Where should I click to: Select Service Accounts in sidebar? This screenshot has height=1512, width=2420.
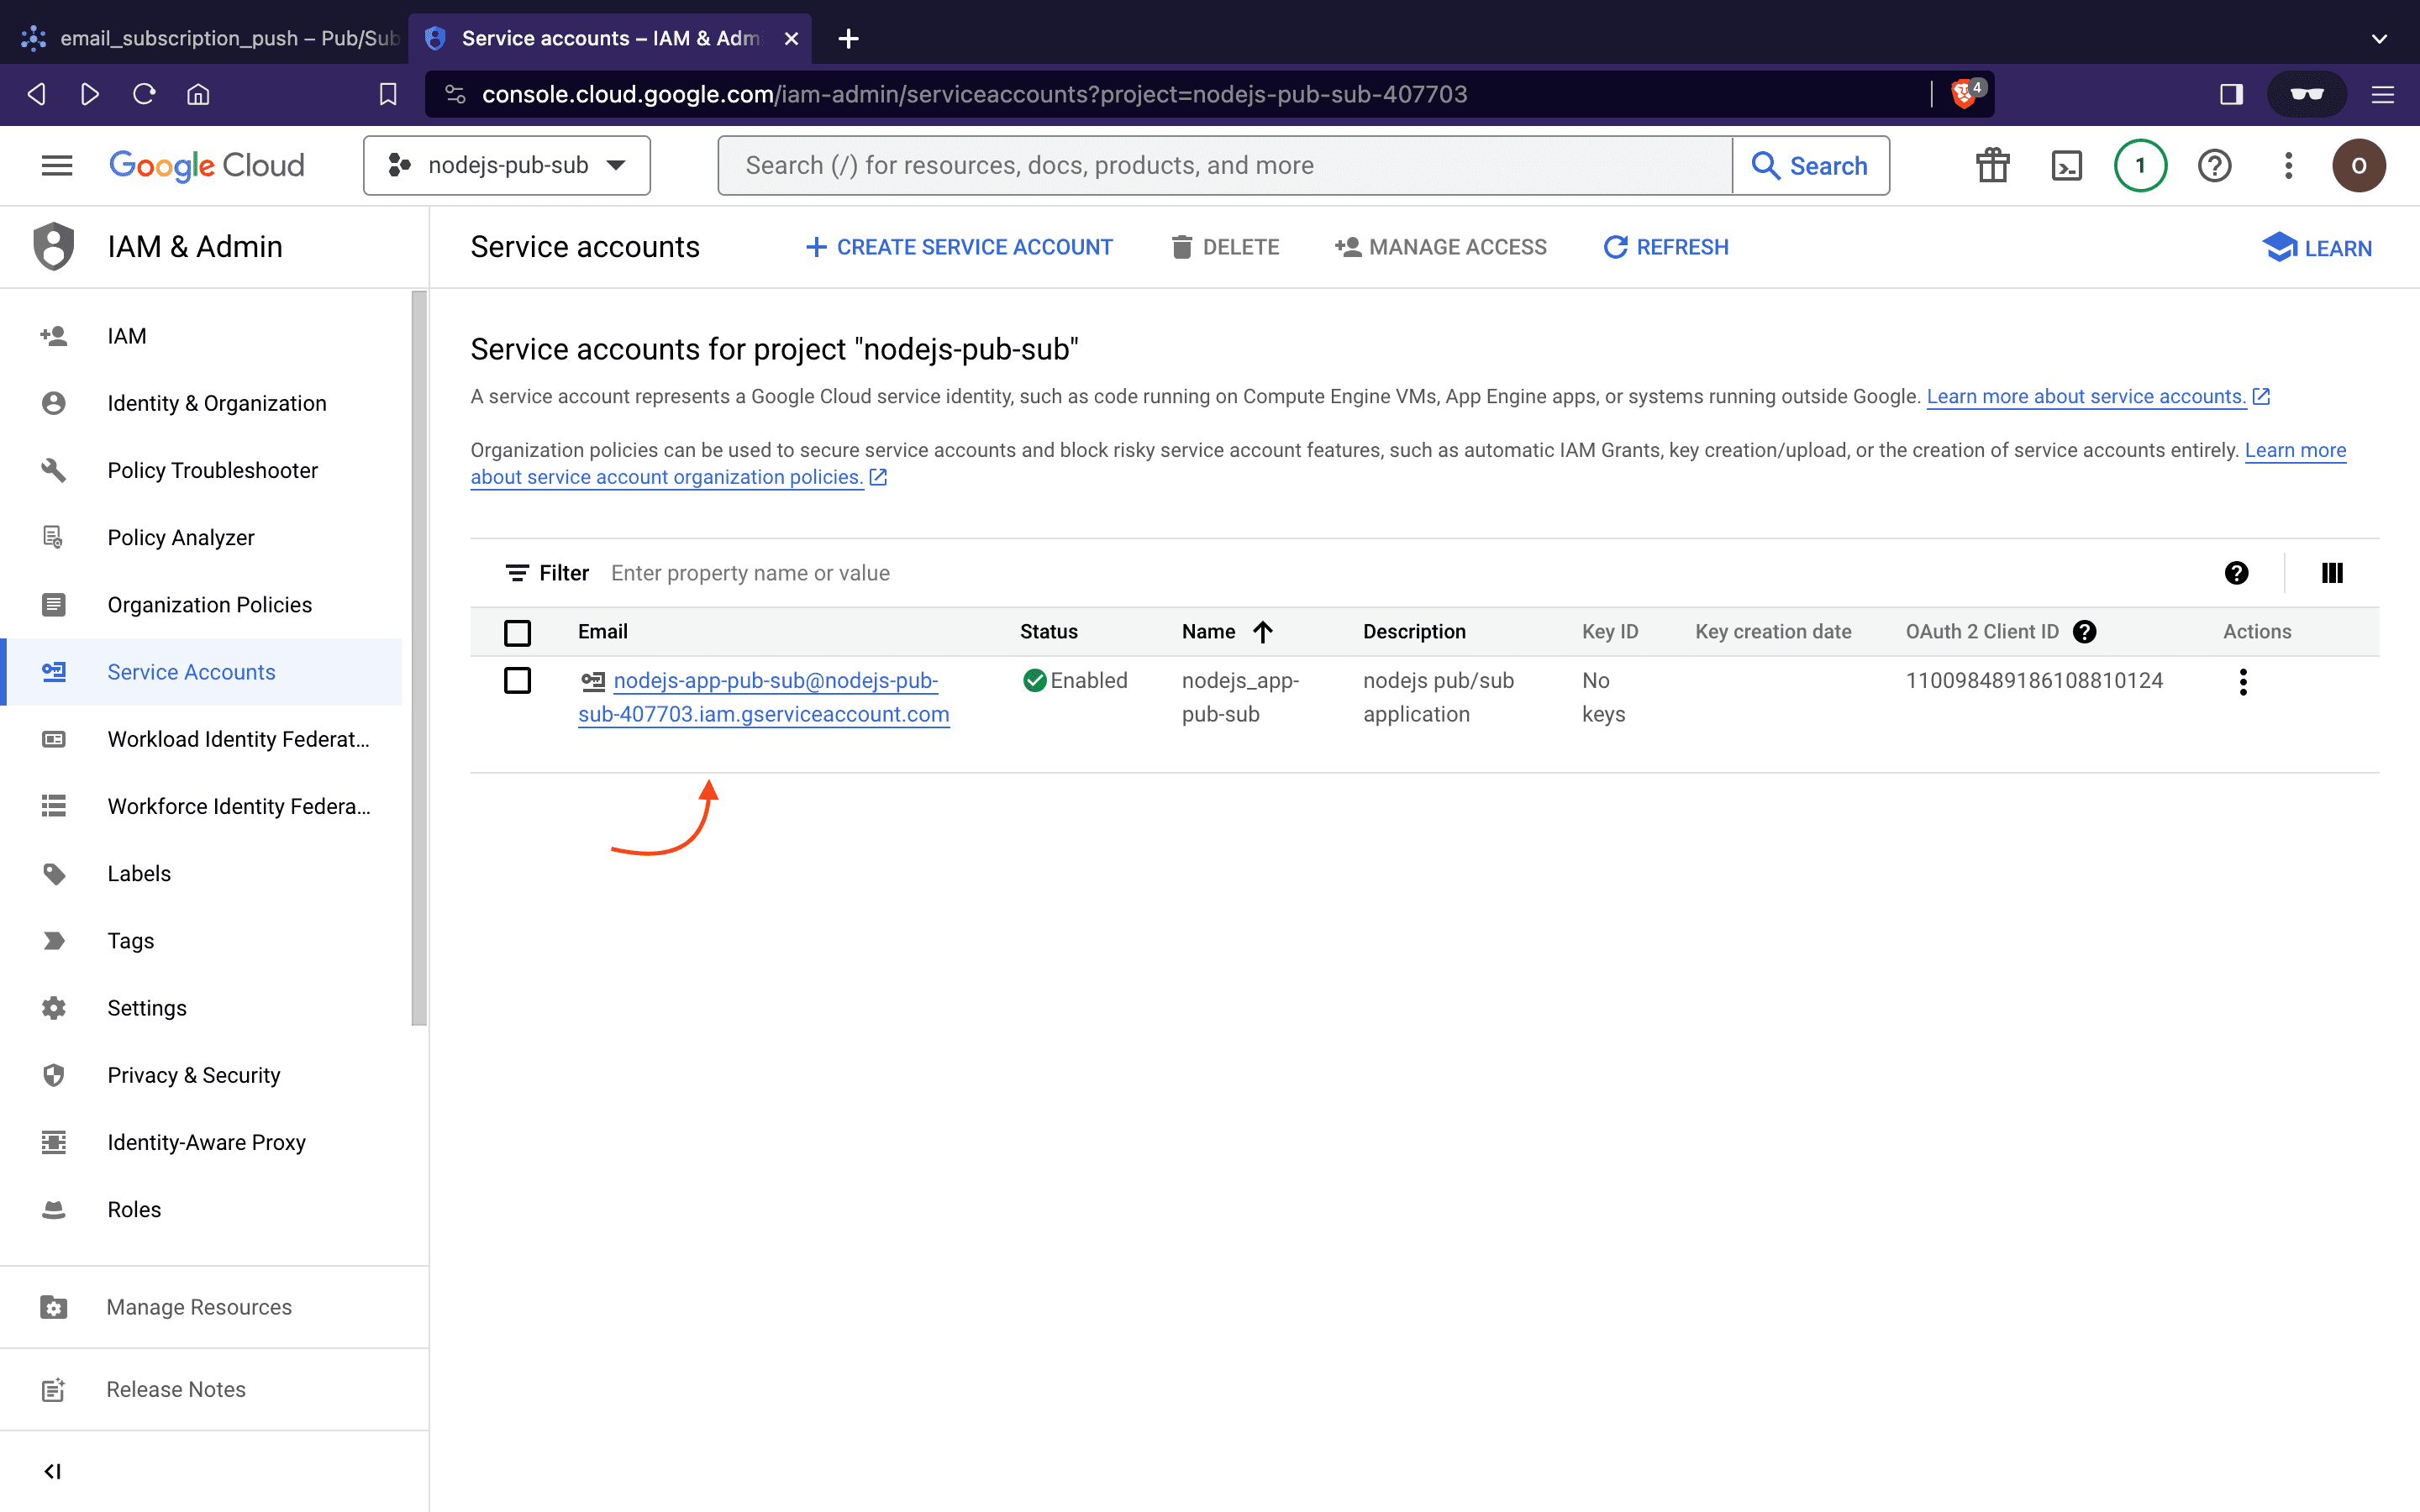tap(201, 672)
